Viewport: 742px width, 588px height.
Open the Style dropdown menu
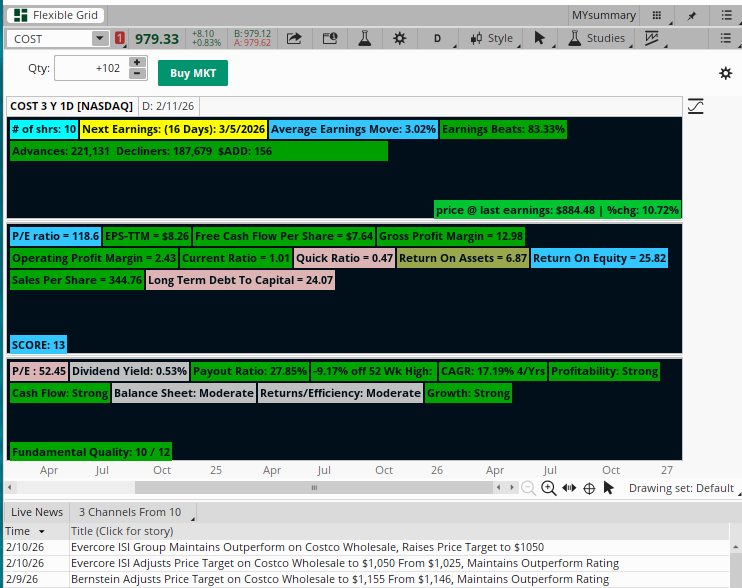tap(492, 38)
